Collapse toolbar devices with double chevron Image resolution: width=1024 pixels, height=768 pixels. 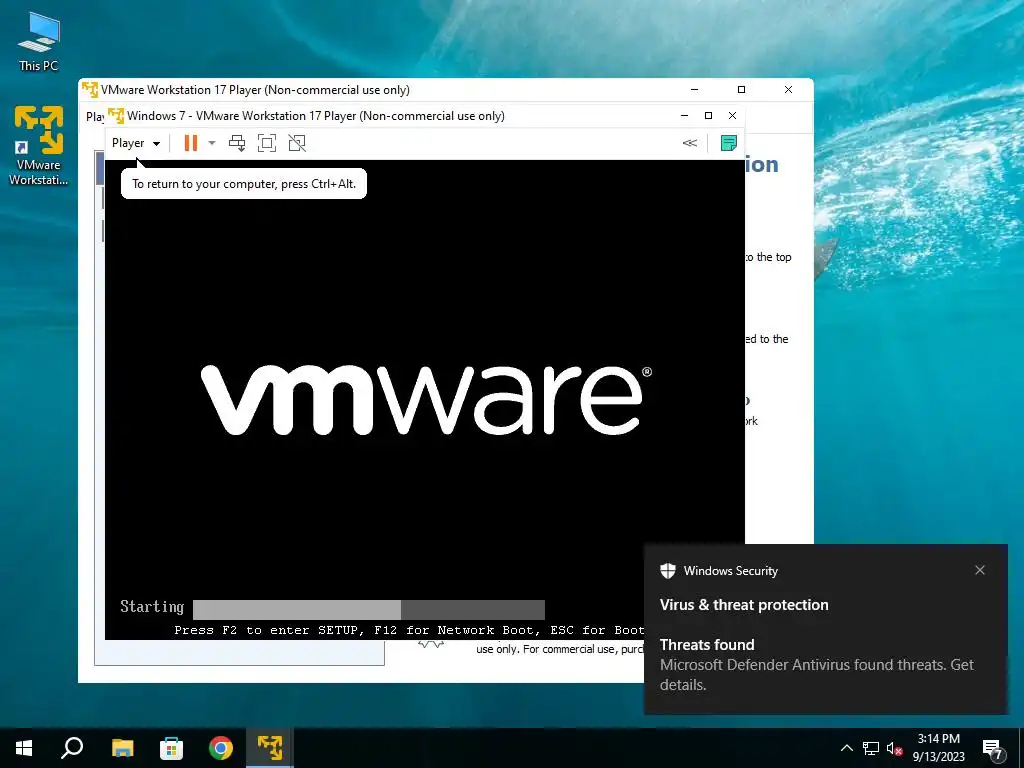[x=690, y=143]
